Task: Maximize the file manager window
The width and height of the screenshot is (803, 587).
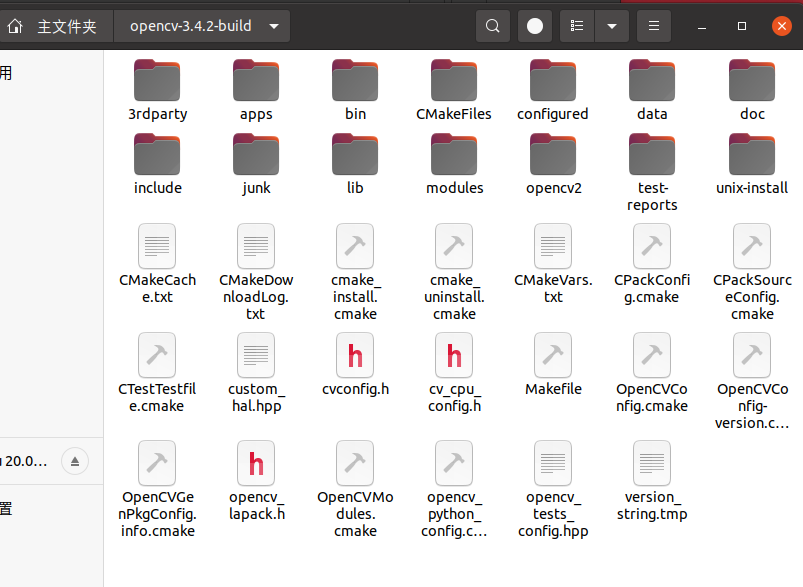Action: point(742,26)
